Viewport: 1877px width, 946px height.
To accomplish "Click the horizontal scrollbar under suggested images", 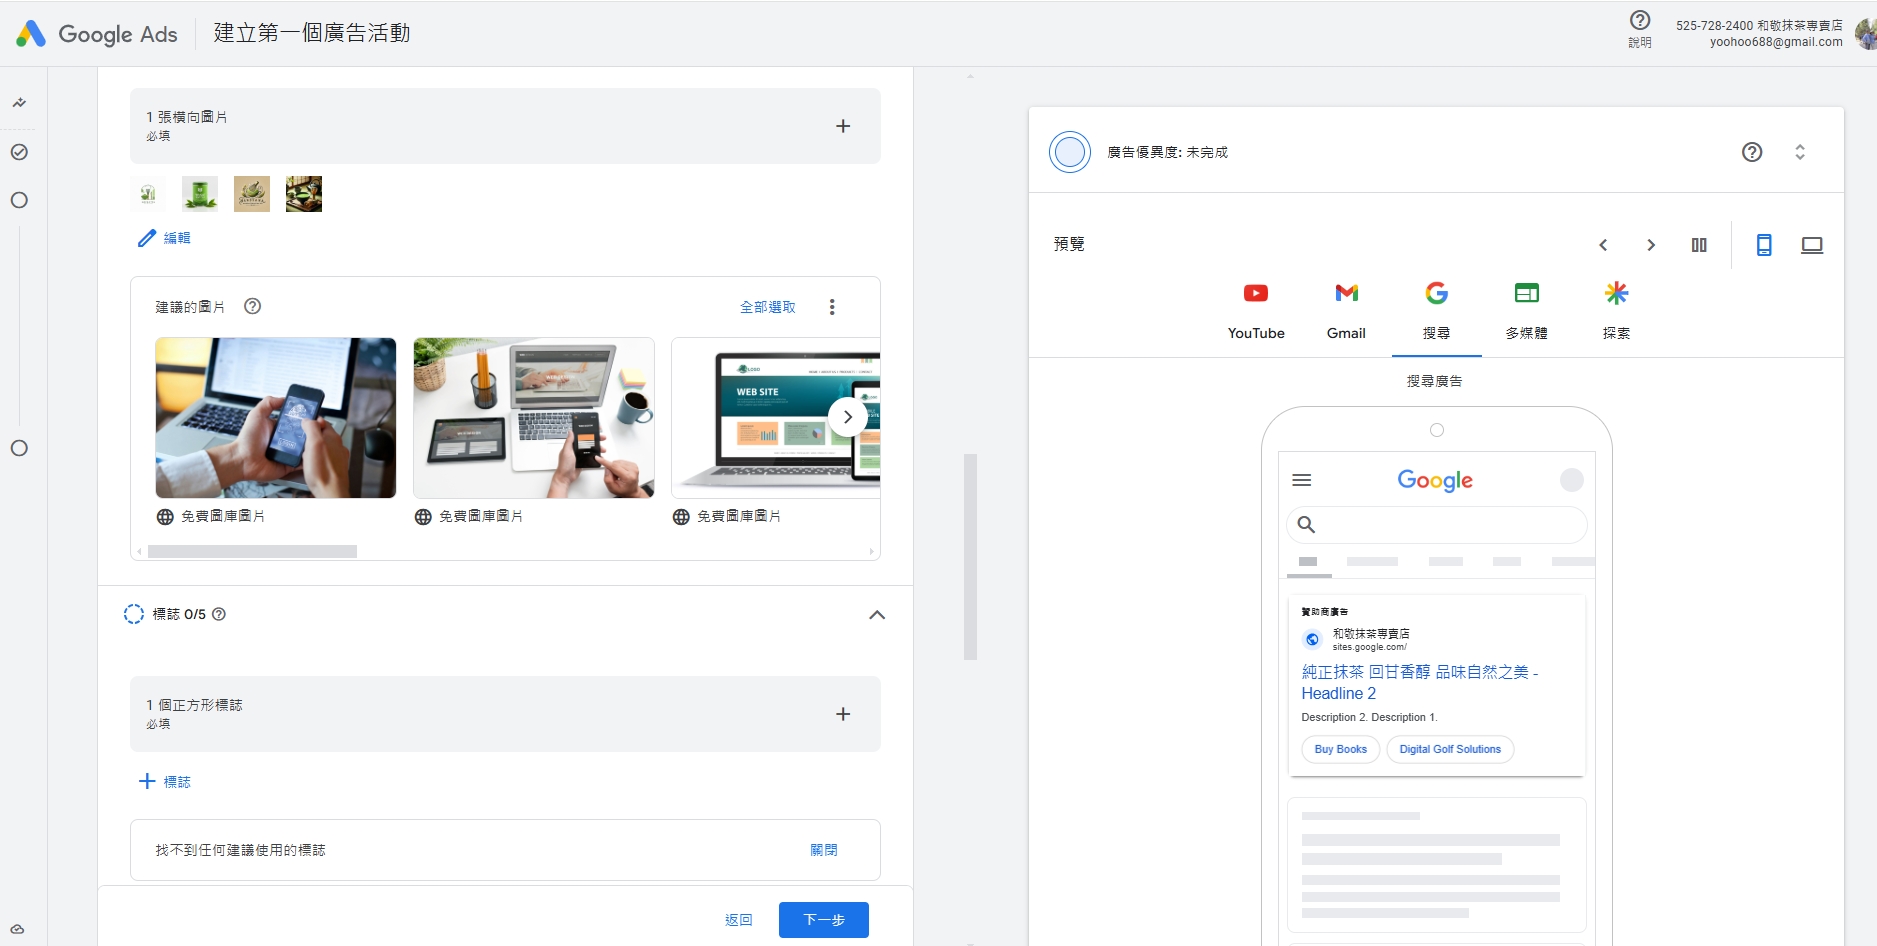I will (252, 551).
